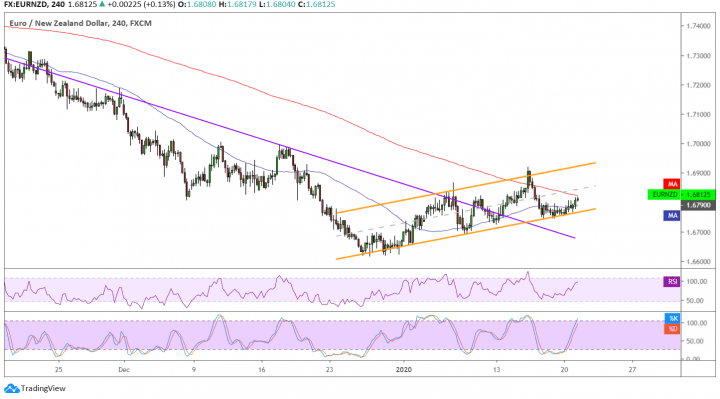Click the 2020 date axis label
Screen dimensions: 720x399
(404, 370)
